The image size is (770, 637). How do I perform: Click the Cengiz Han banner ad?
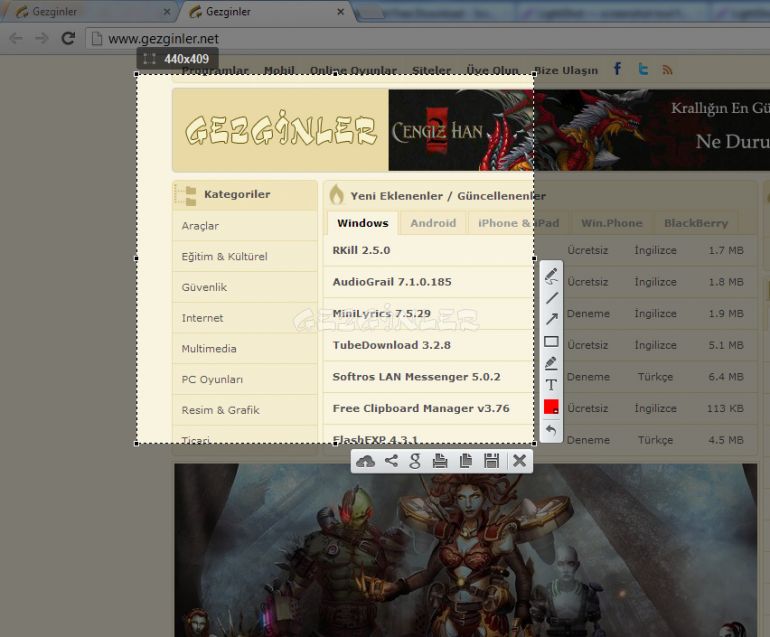point(579,130)
